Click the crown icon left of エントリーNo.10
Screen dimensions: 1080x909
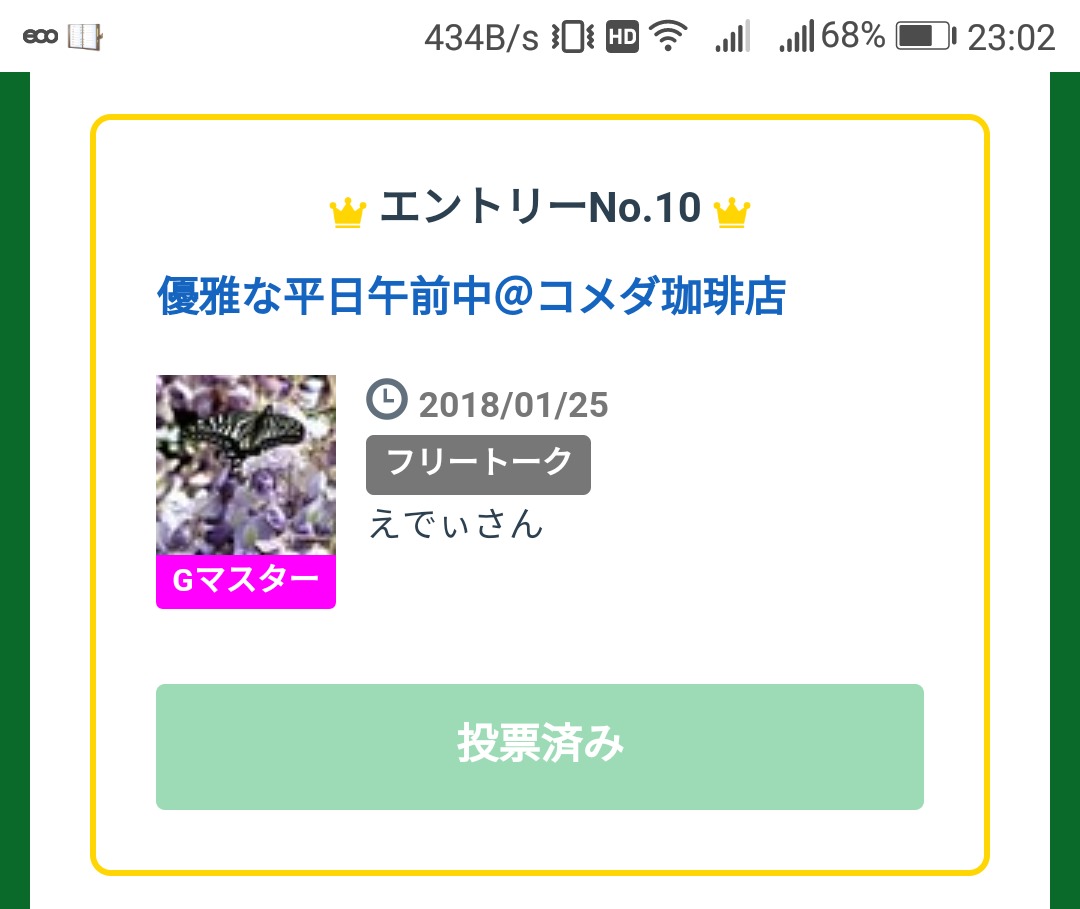pos(347,212)
